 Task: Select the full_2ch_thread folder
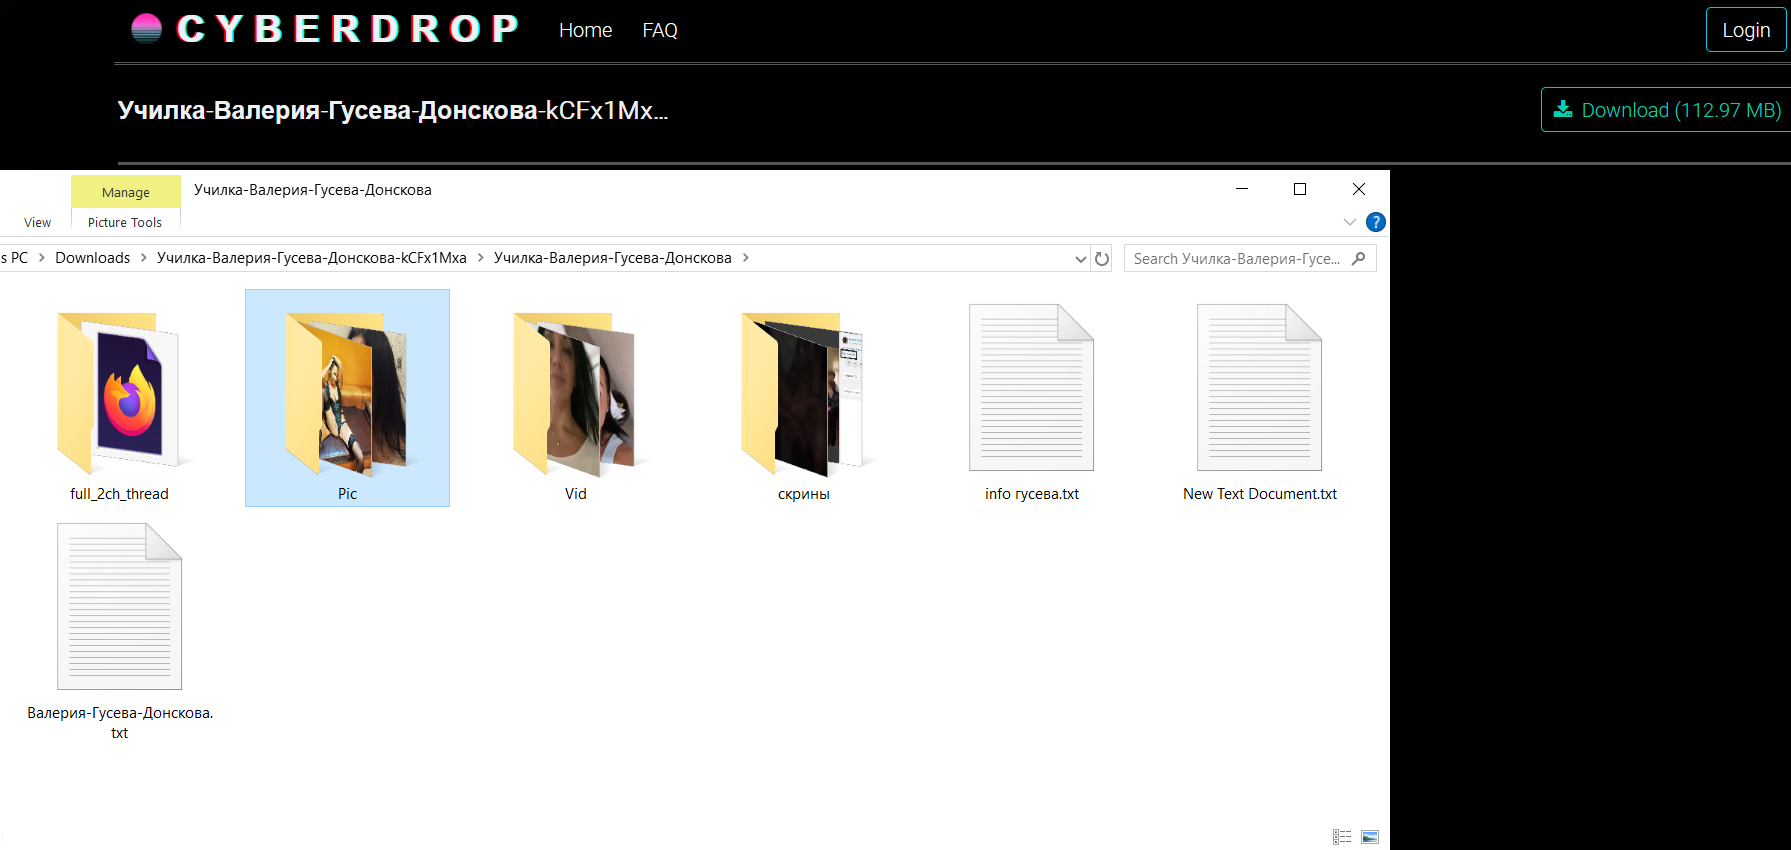pos(120,399)
